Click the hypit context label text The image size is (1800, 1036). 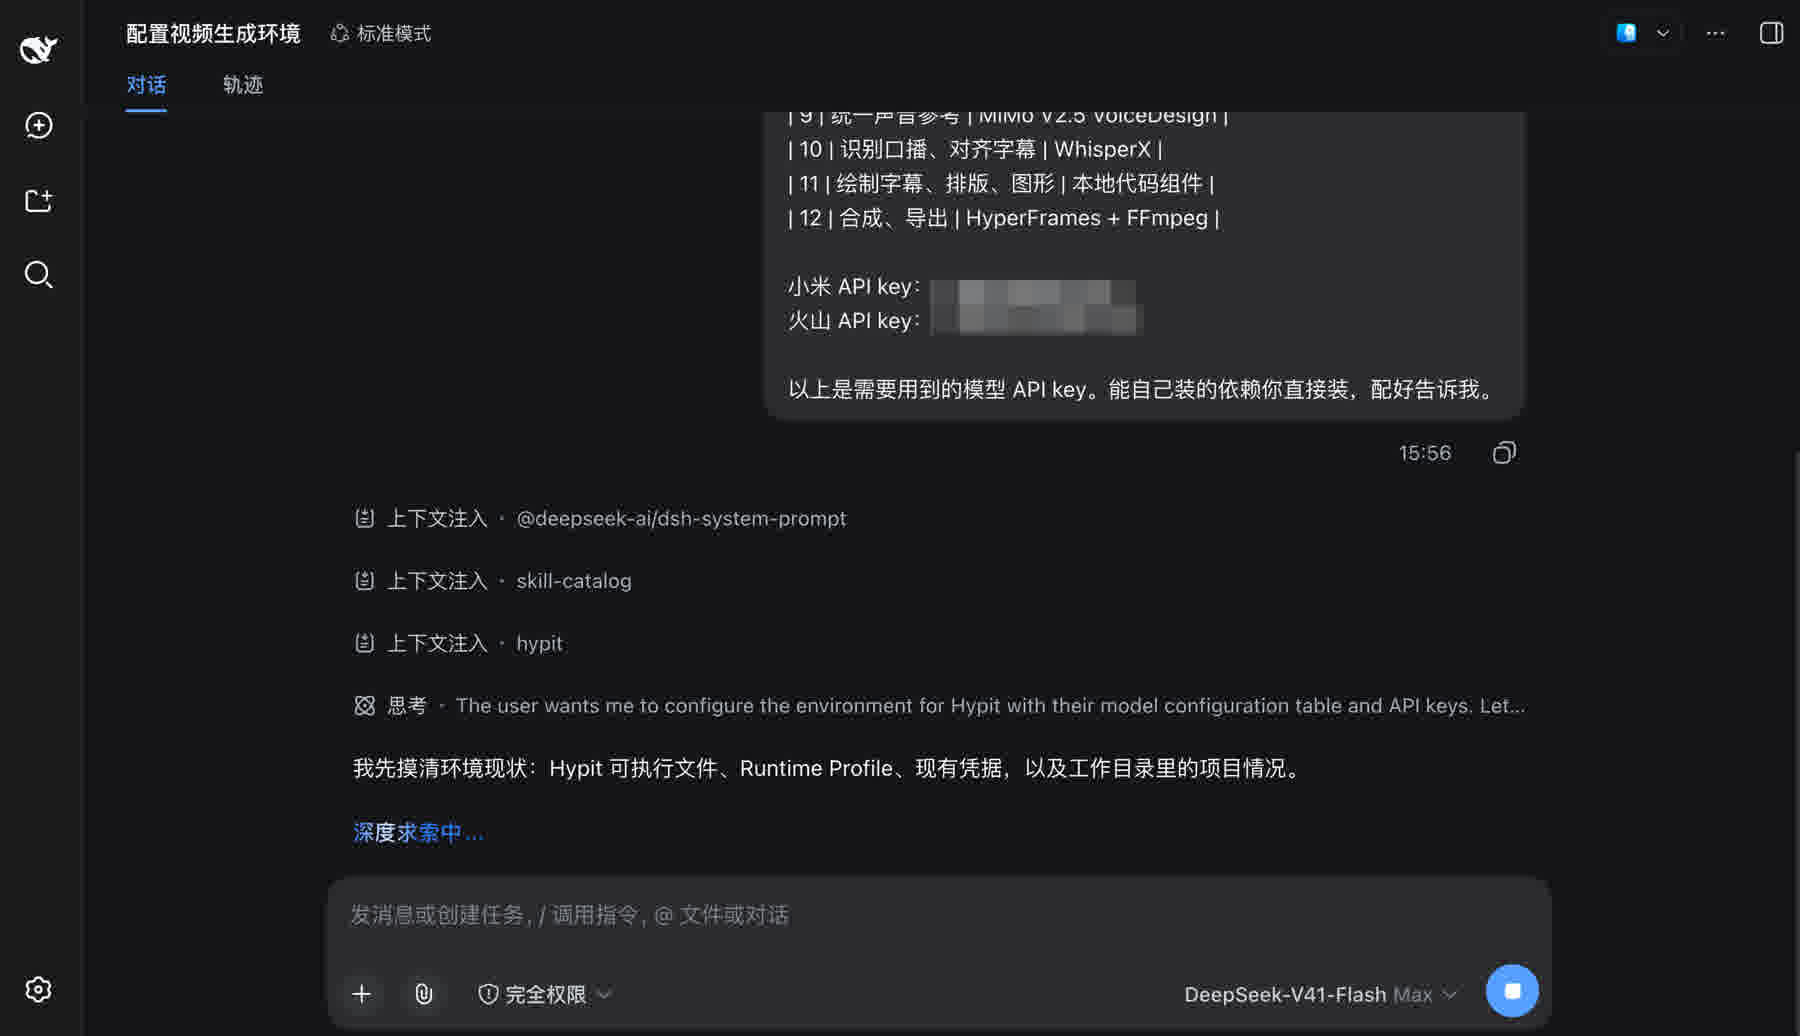point(539,644)
